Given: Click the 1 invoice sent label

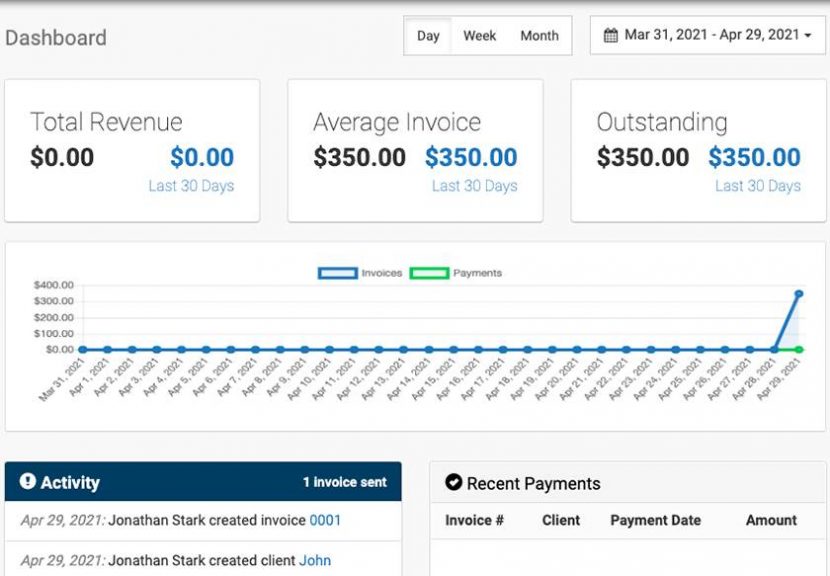Looking at the screenshot, I should click(346, 481).
